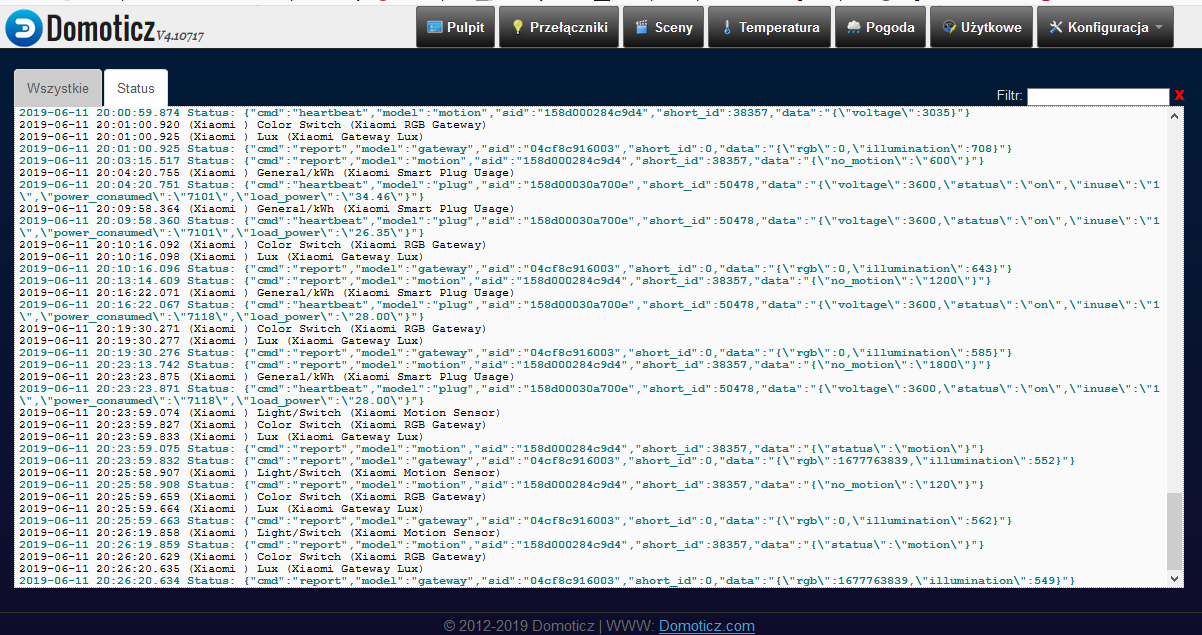Go to Przełączniki switches page

coord(559,27)
